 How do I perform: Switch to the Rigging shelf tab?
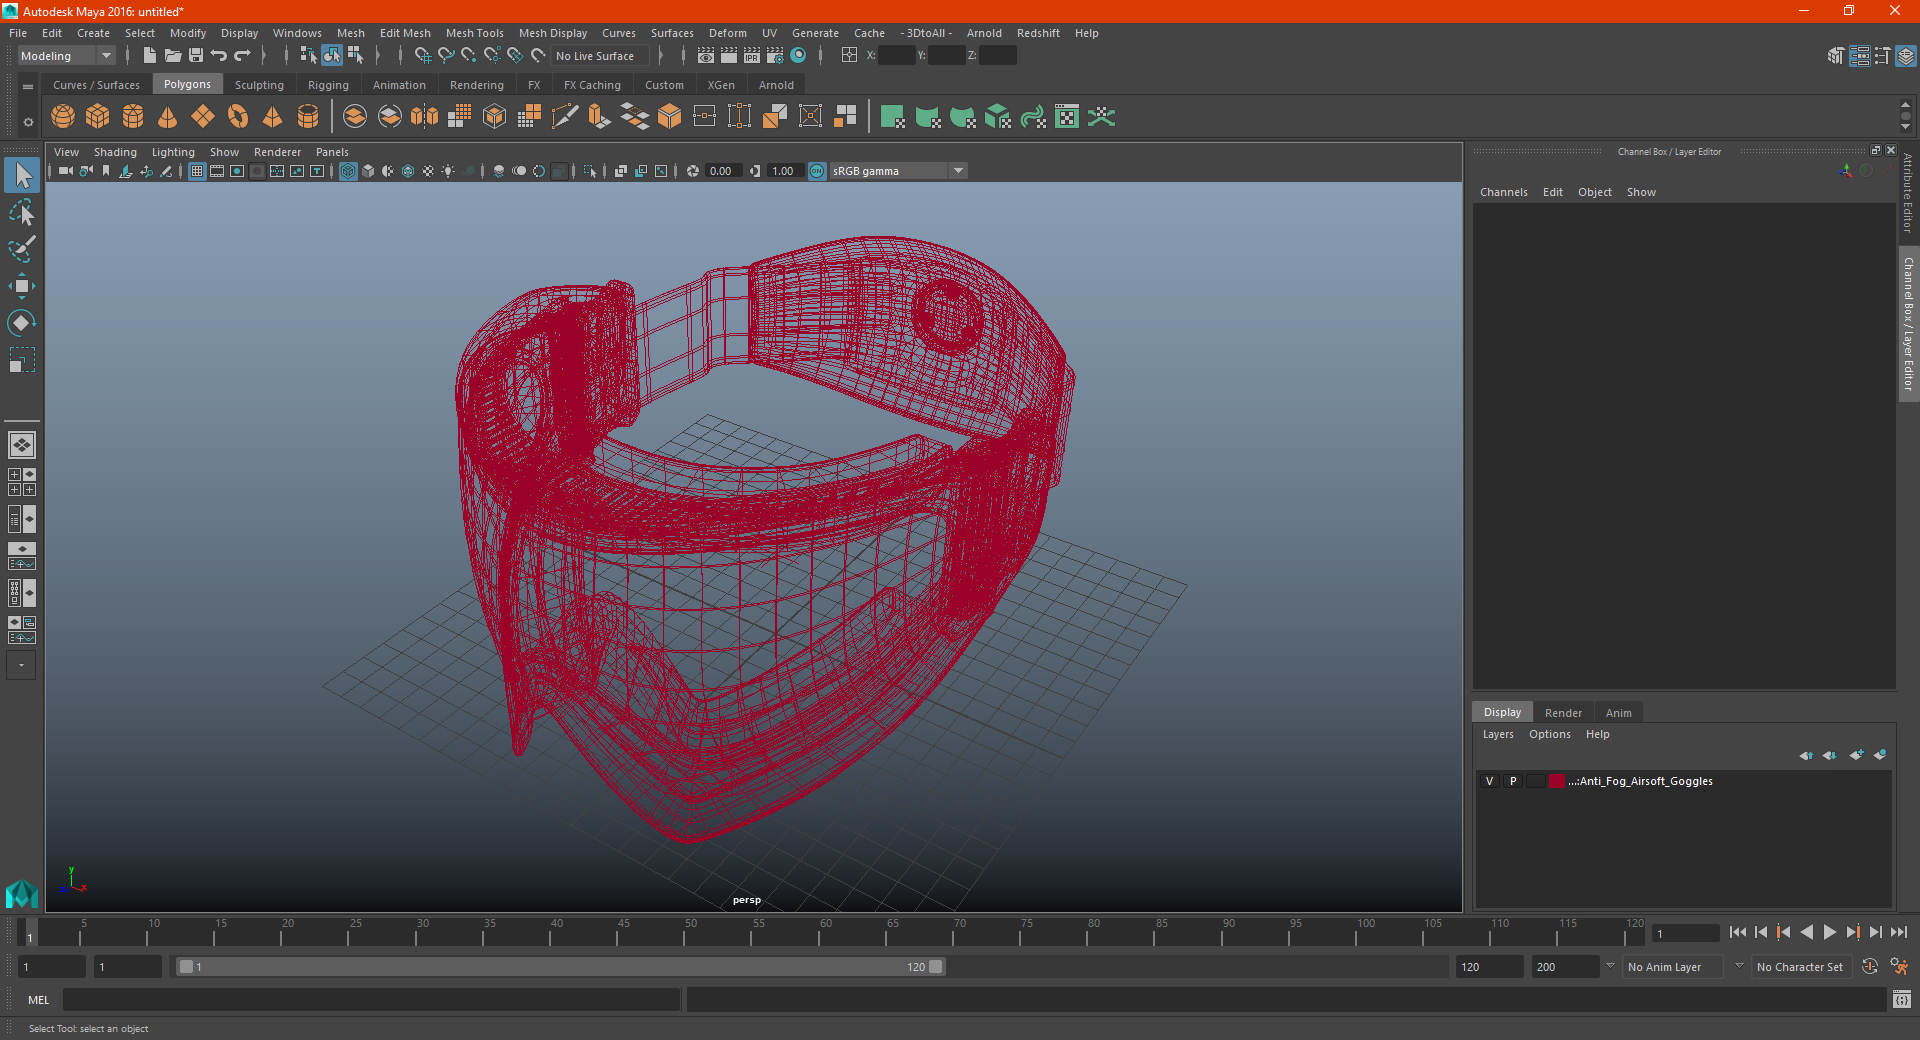click(328, 85)
